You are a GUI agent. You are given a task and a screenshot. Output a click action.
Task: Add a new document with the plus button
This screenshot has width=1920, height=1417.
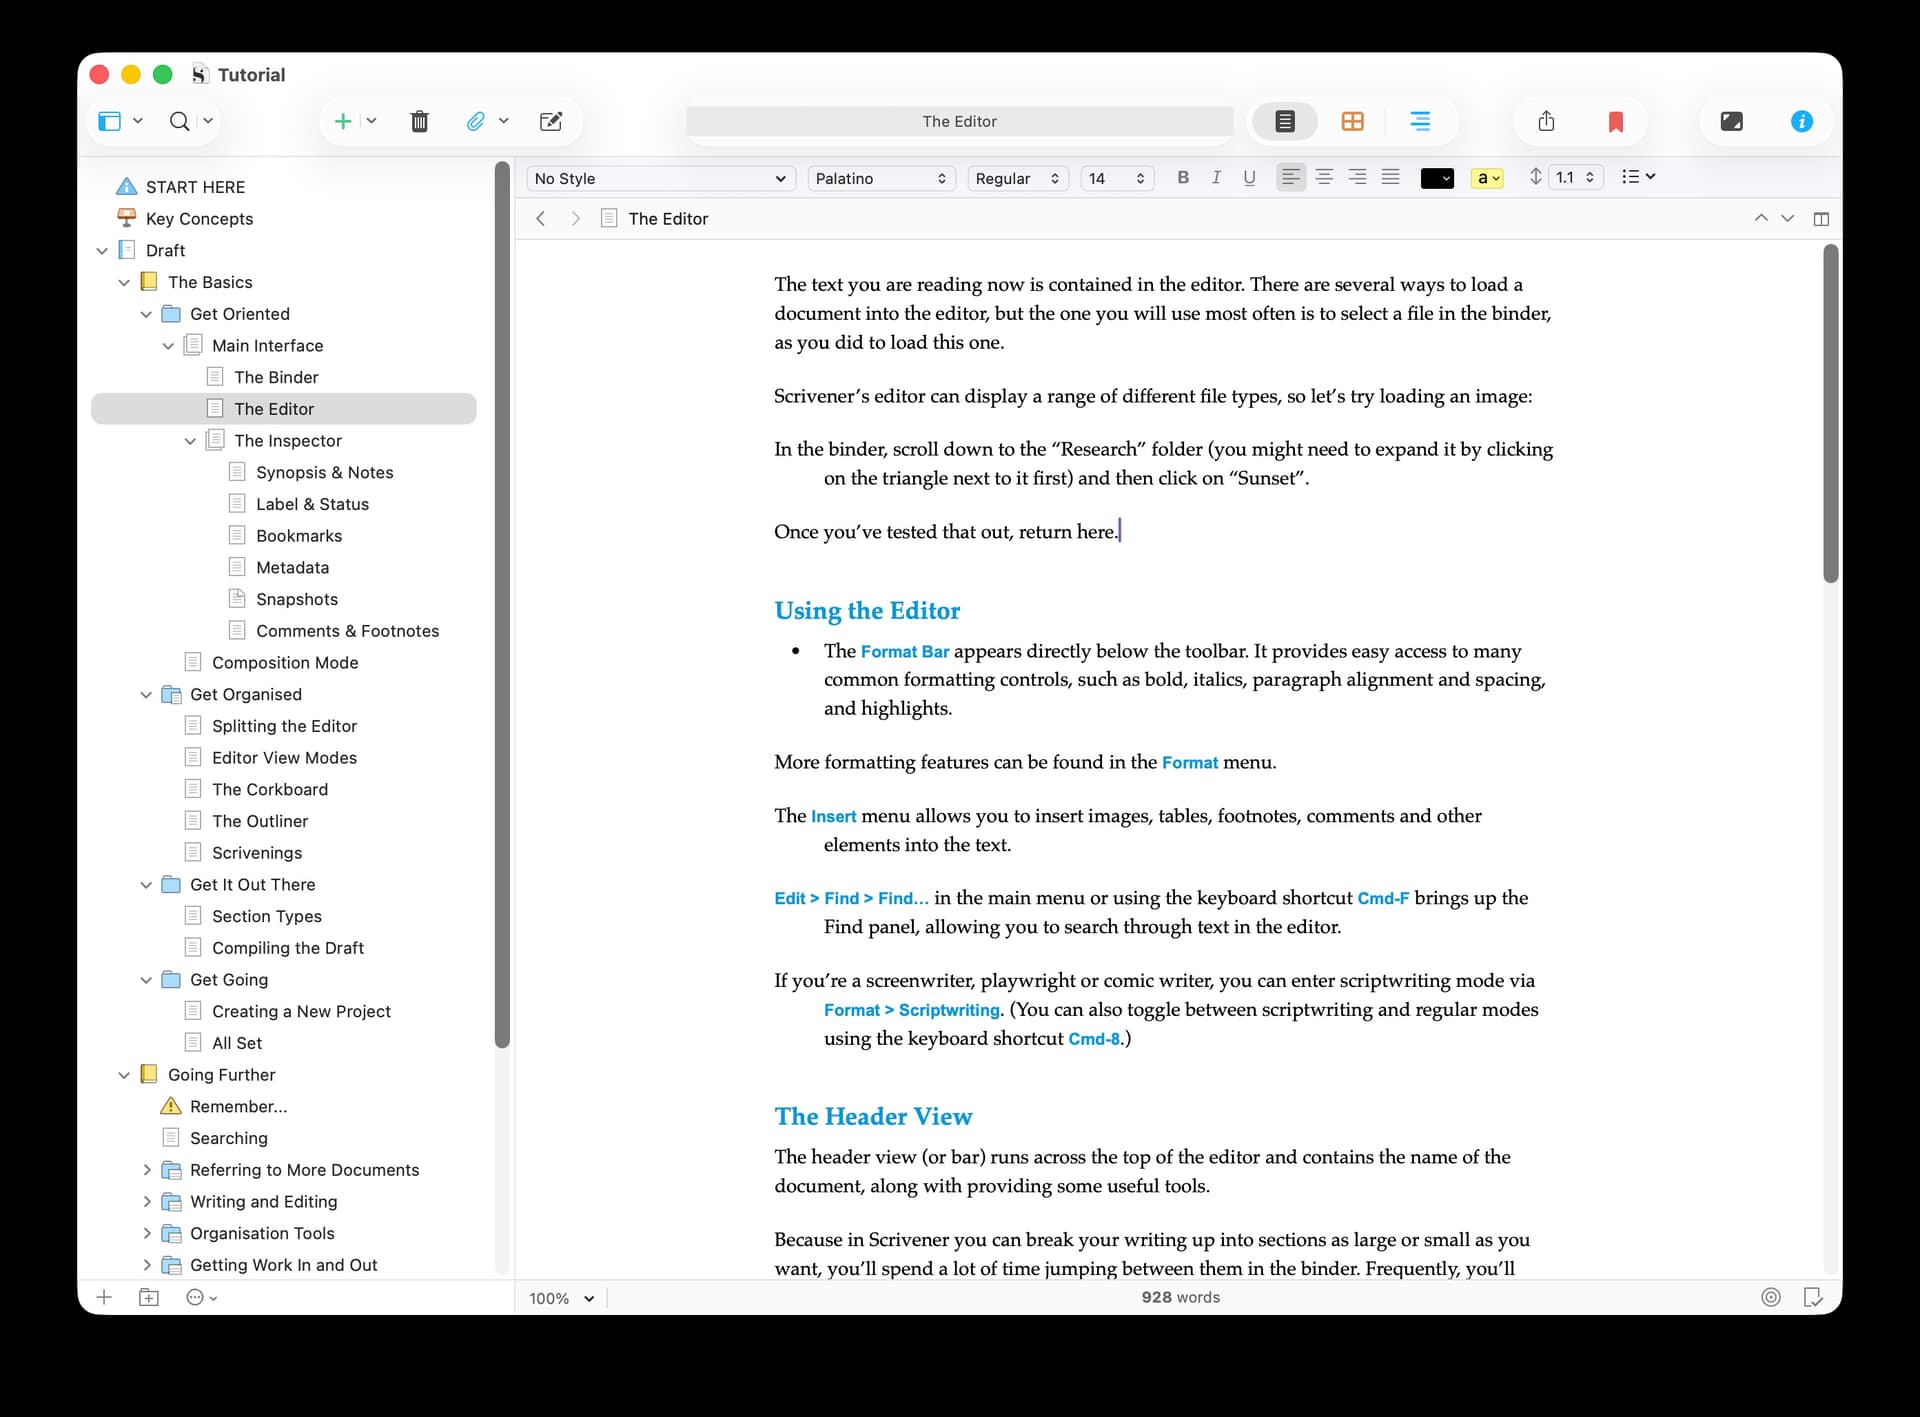pyautogui.click(x=342, y=121)
